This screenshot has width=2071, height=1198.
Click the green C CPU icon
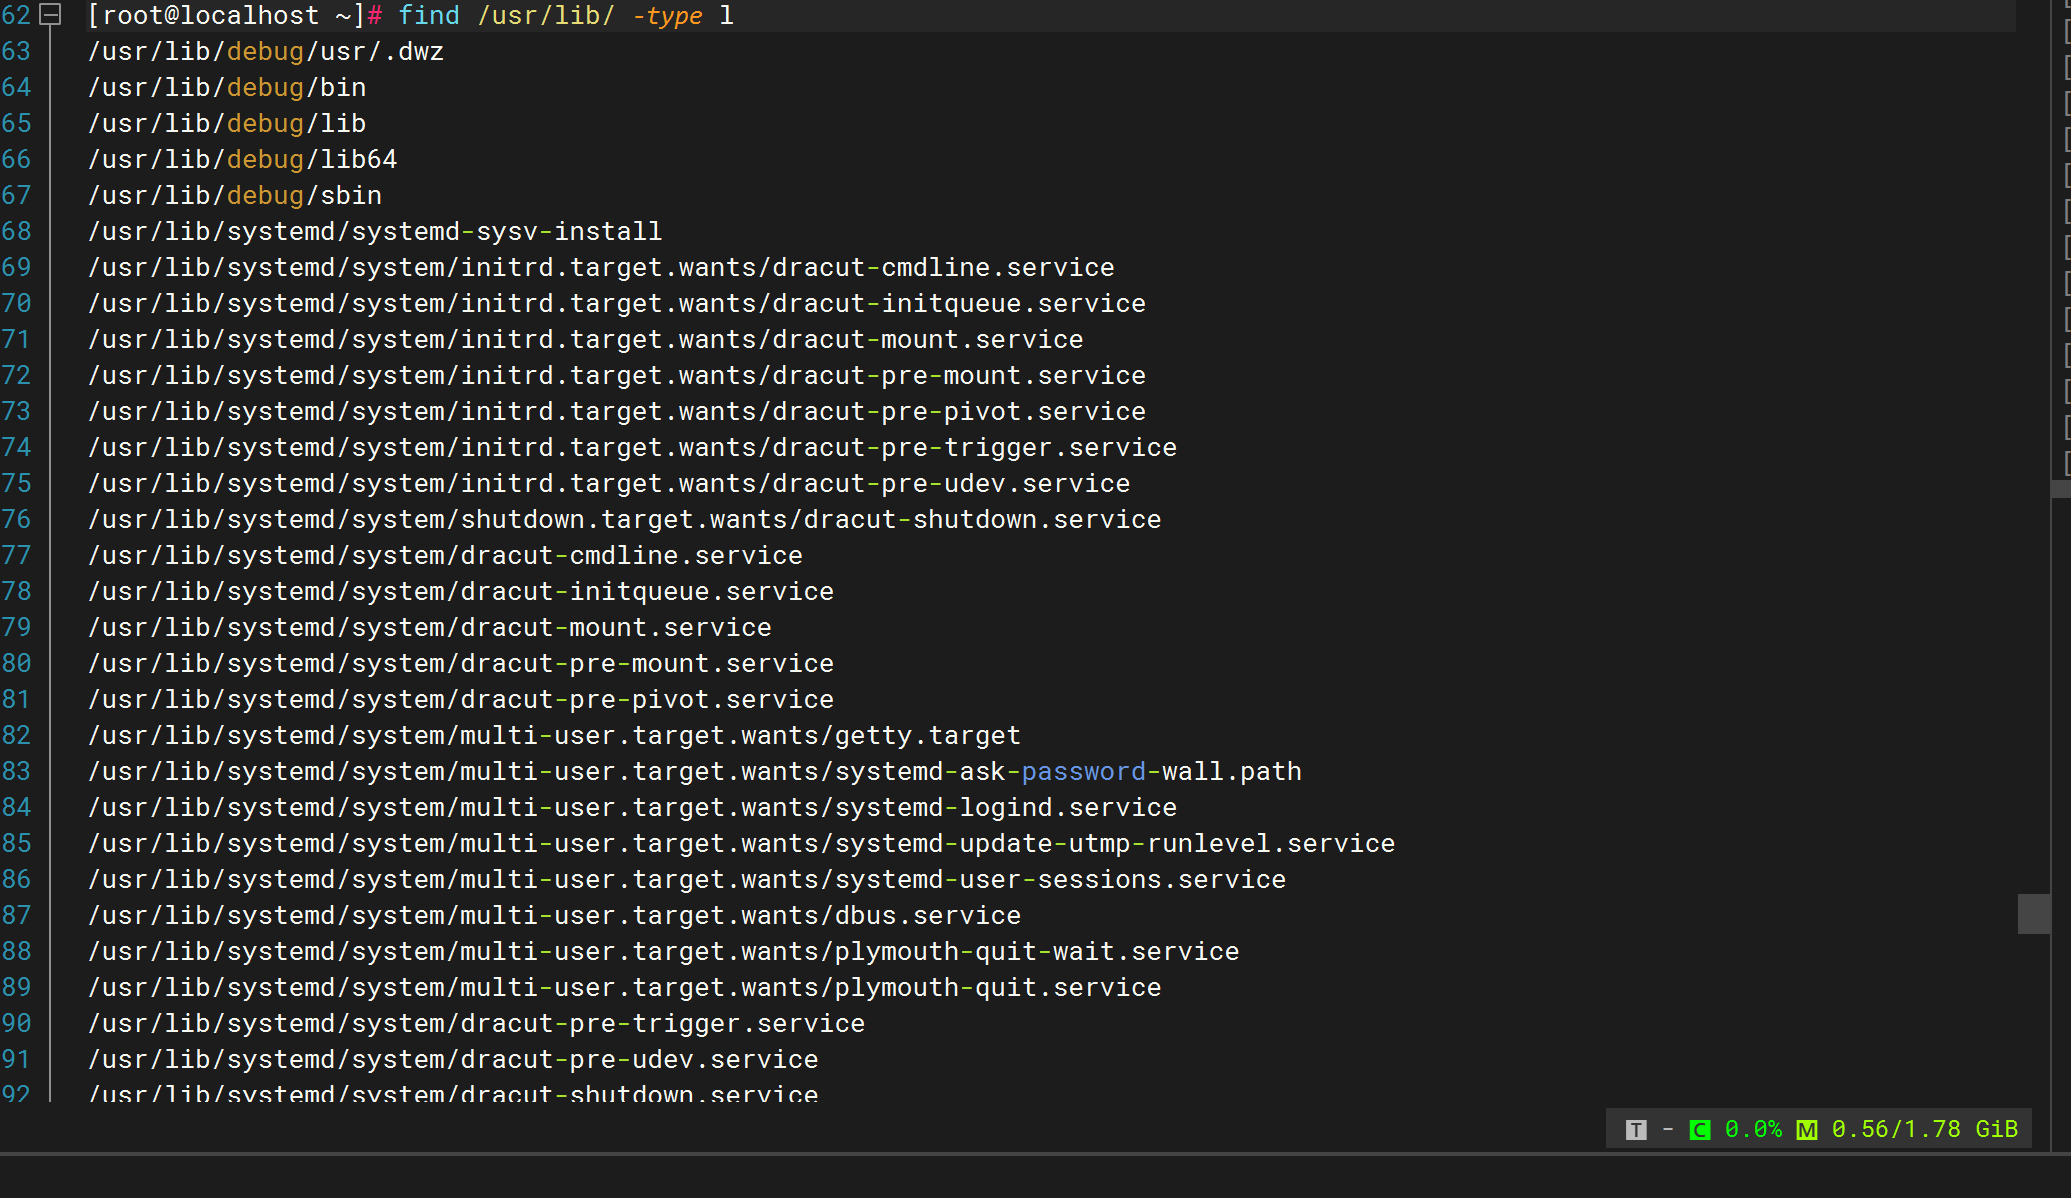tap(1699, 1130)
